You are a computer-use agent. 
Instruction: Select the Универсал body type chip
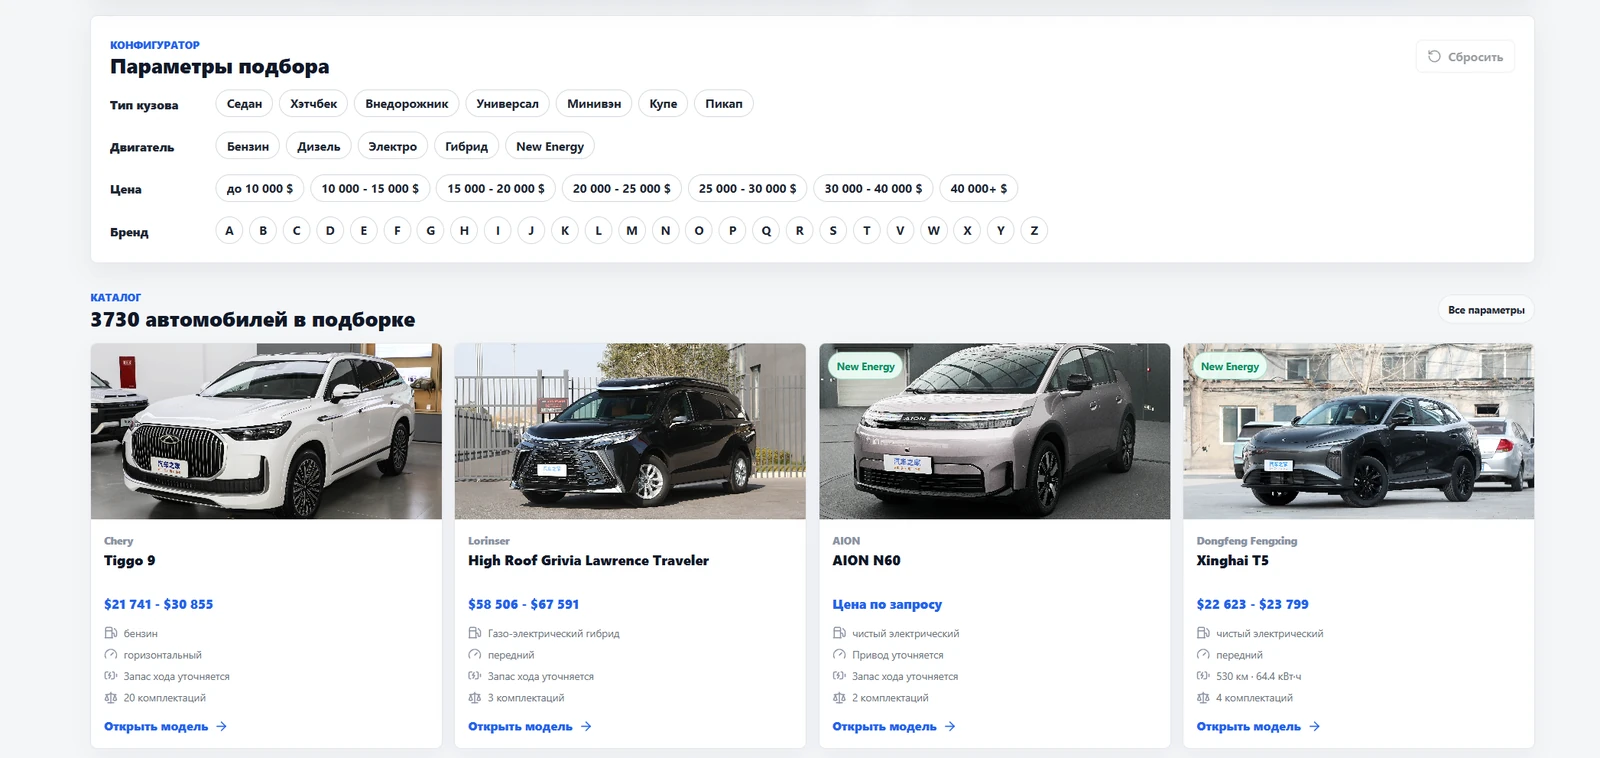coord(507,104)
